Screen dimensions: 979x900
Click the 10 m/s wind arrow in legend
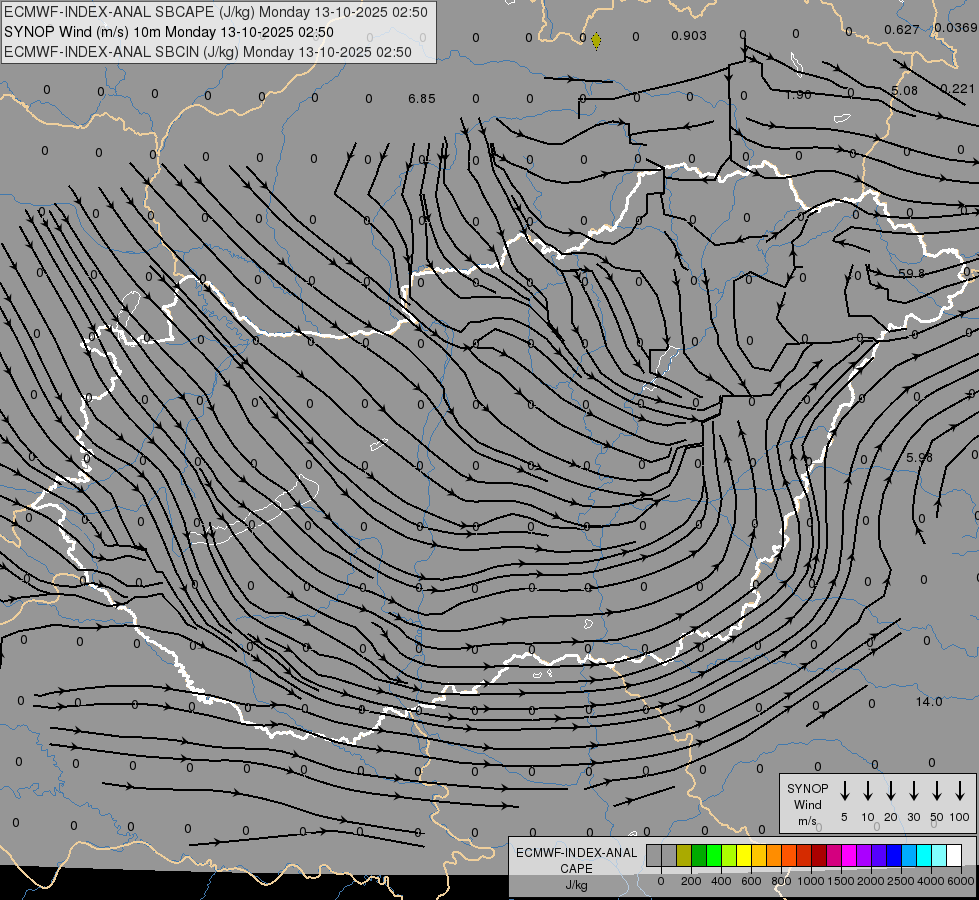[x=867, y=791]
